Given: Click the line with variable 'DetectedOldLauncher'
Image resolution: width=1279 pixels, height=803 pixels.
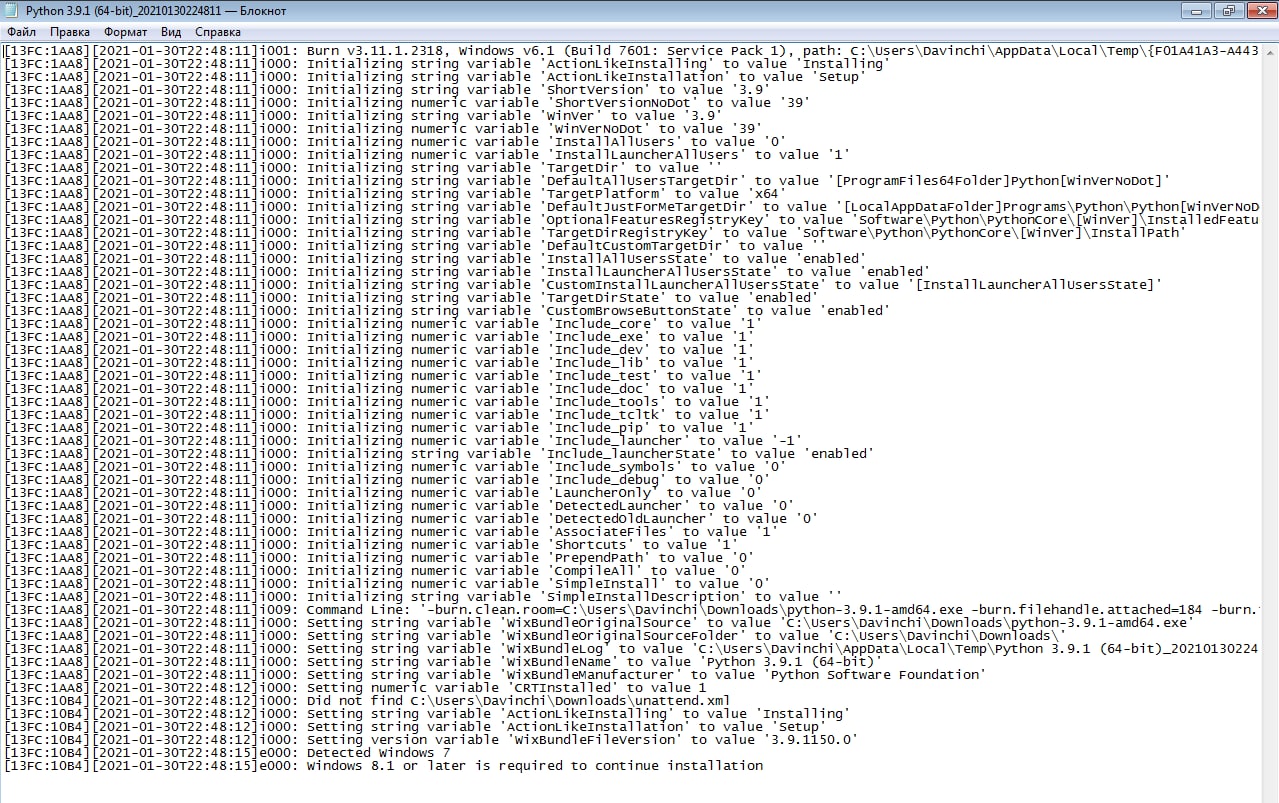Looking at the screenshot, I should click(x=411, y=518).
